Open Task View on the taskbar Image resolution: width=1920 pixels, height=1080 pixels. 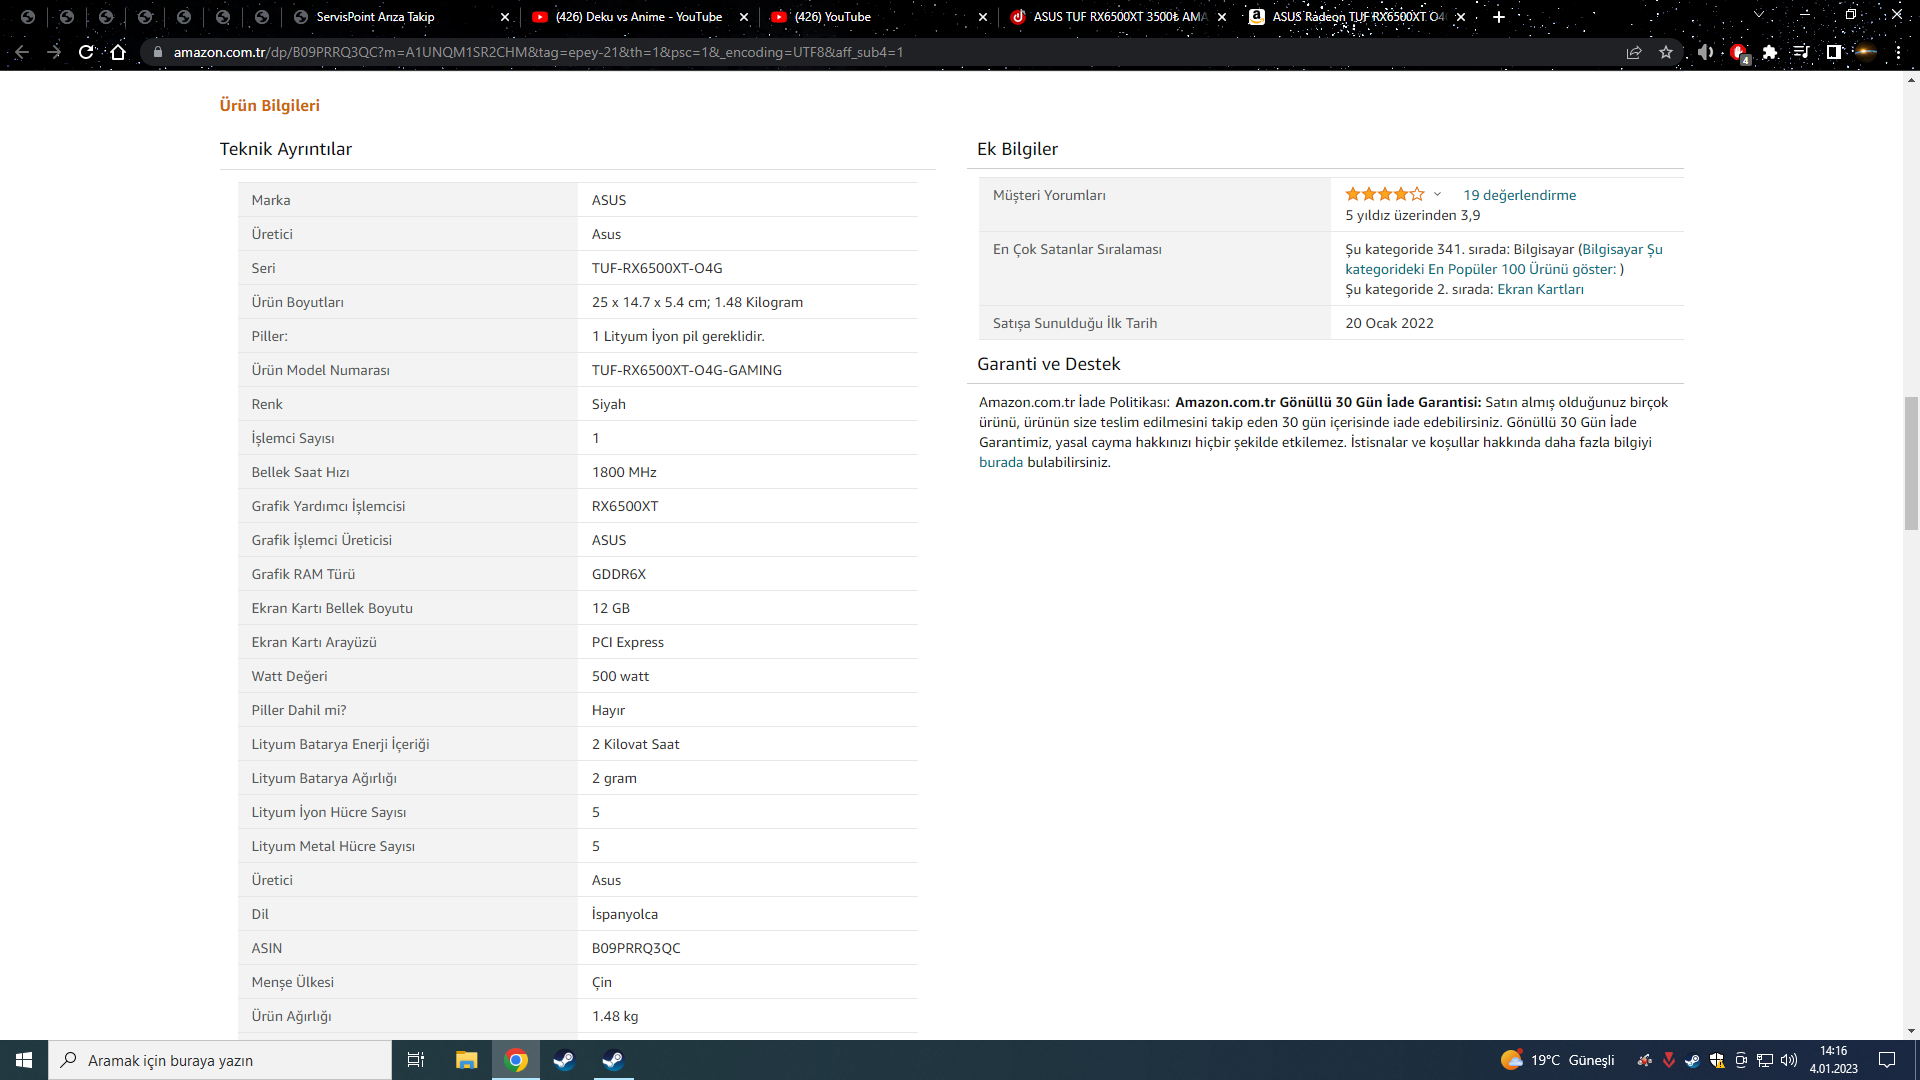416,1060
